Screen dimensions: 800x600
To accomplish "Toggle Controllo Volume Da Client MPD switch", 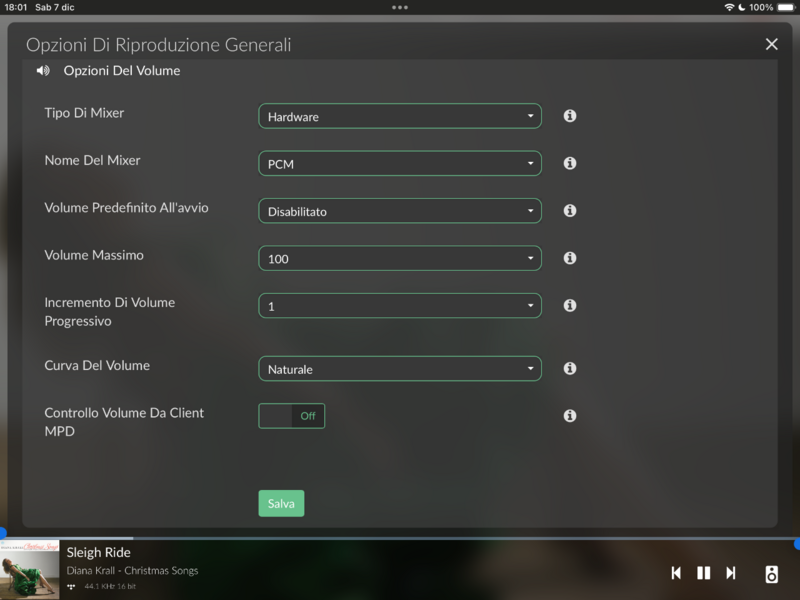I will point(291,416).
